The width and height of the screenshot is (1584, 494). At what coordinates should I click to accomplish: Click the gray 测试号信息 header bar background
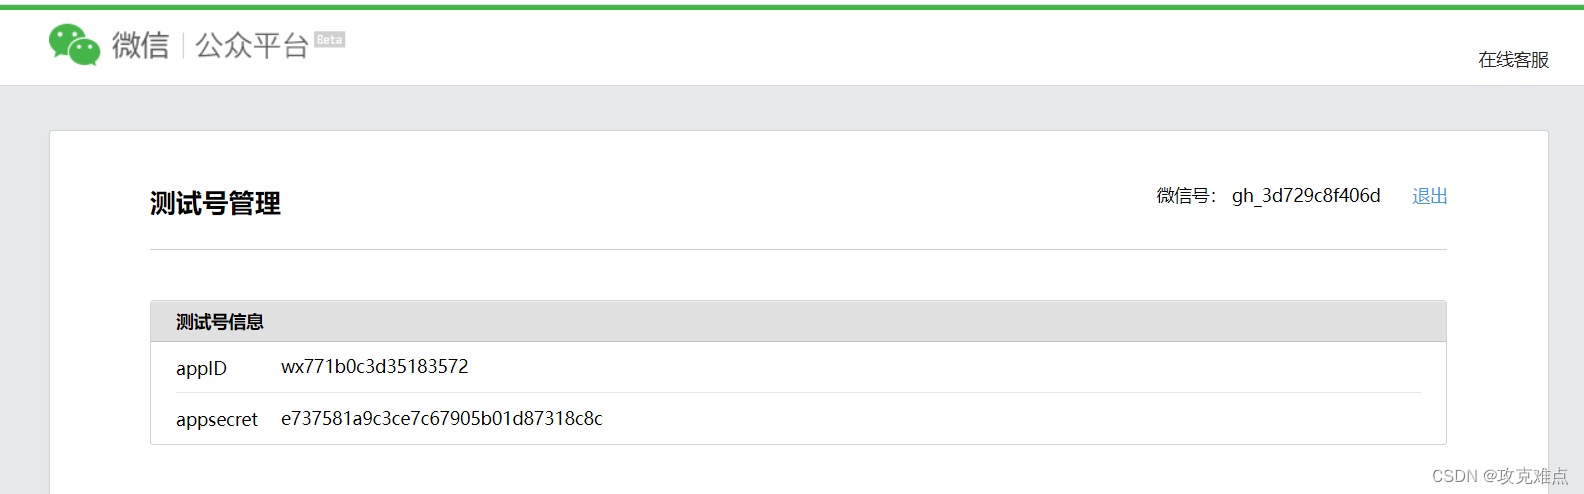point(850,322)
